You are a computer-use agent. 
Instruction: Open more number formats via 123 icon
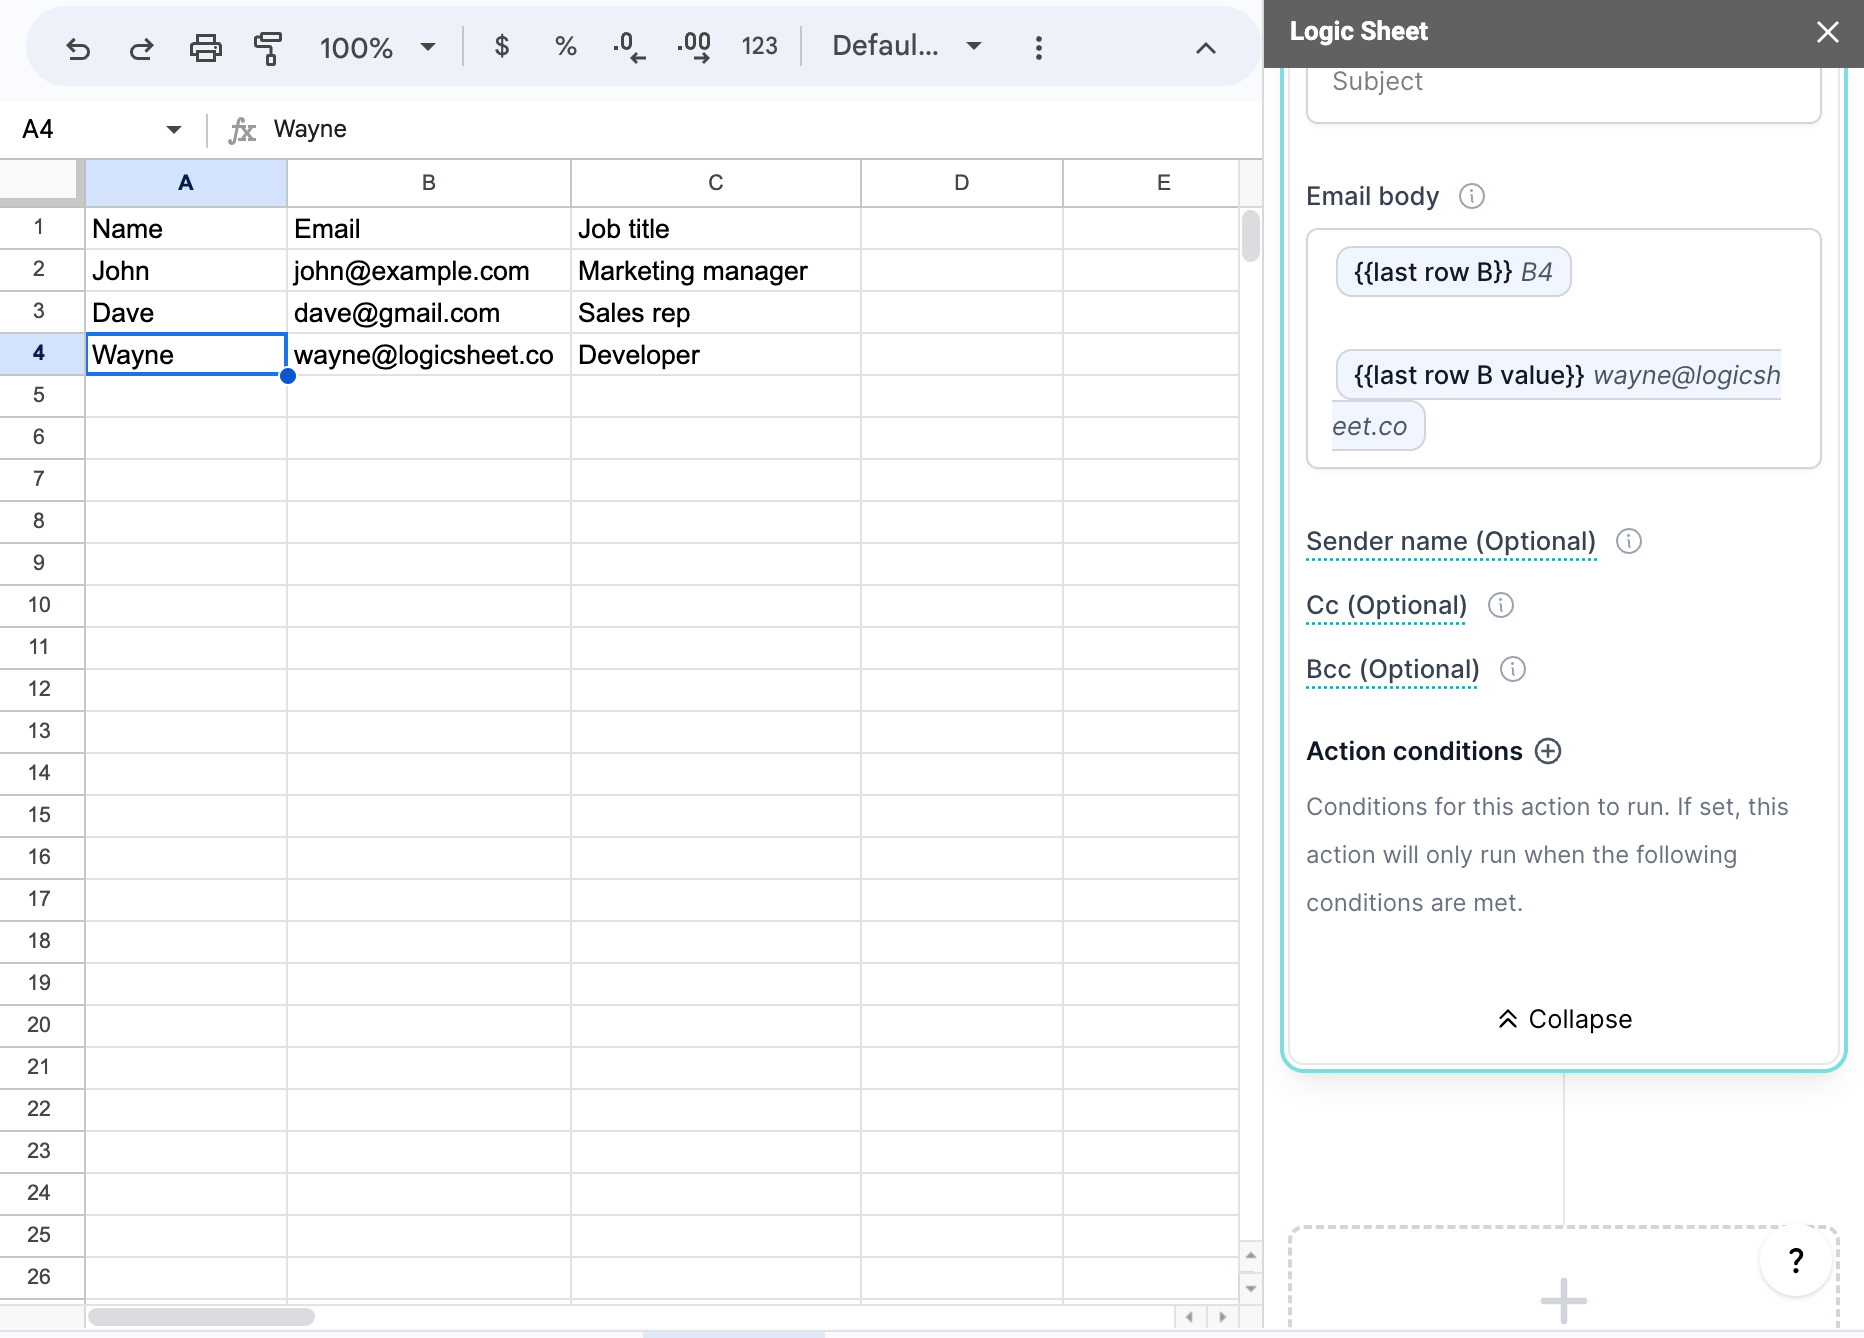[x=759, y=46]
